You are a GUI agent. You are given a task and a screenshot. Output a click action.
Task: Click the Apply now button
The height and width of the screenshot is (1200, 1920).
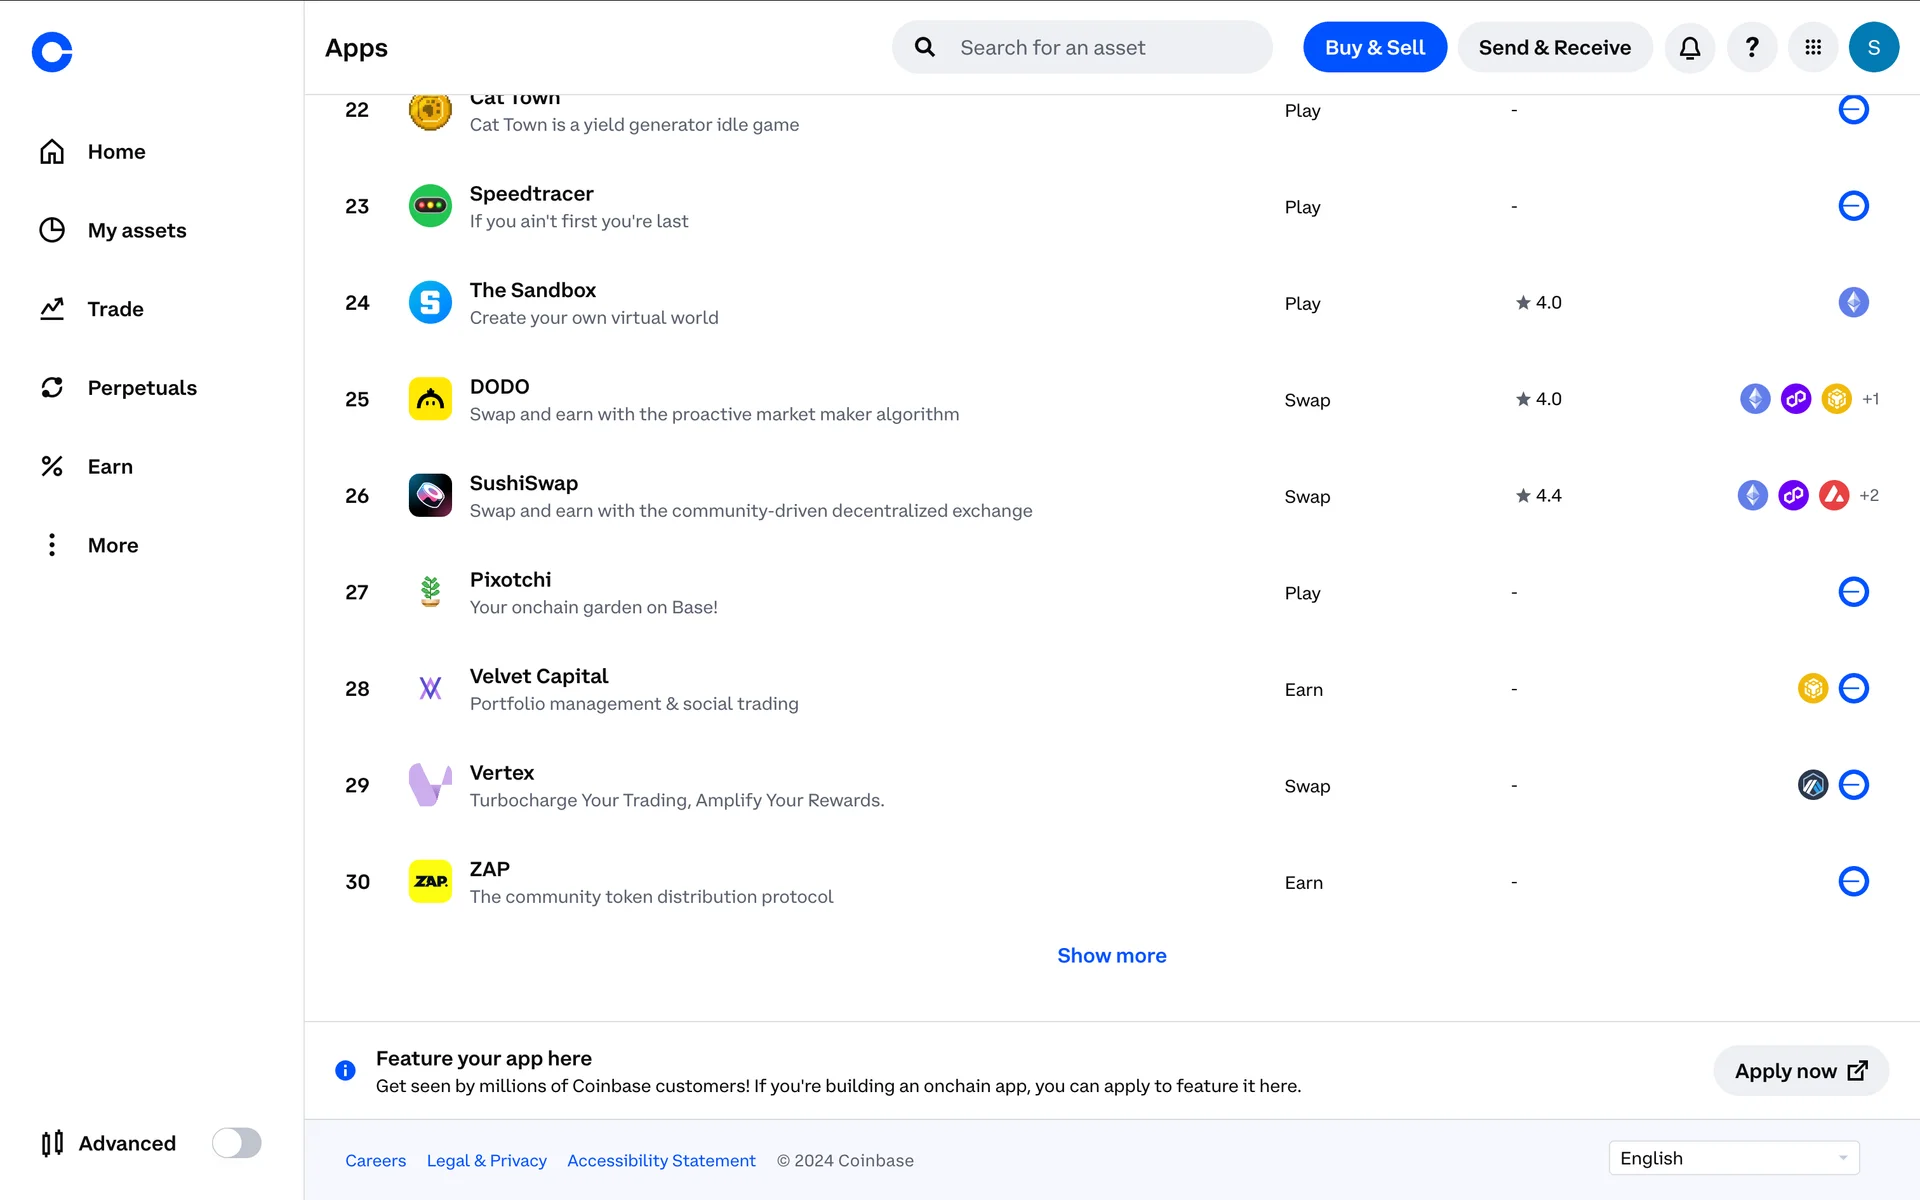pyautogui.click(x=1800, y=1071)
